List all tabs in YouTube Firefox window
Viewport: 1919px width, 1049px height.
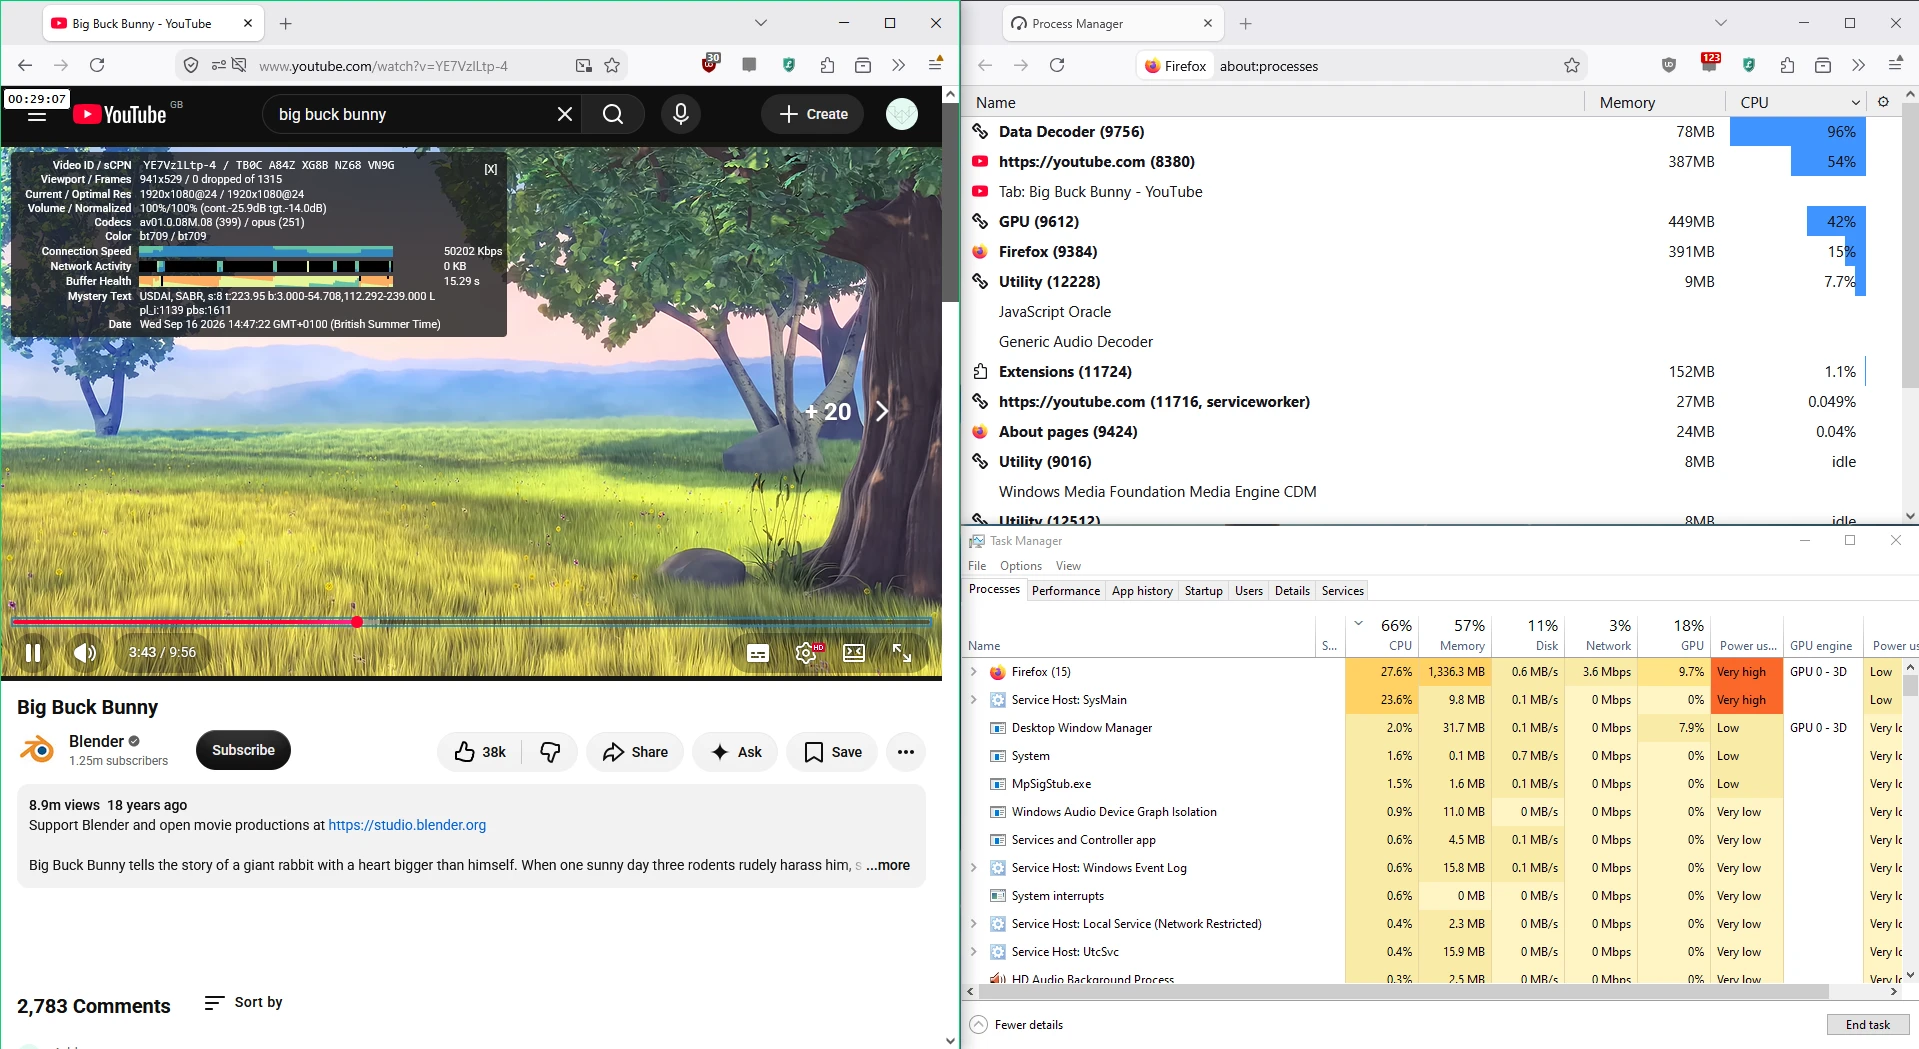point(761,23)
